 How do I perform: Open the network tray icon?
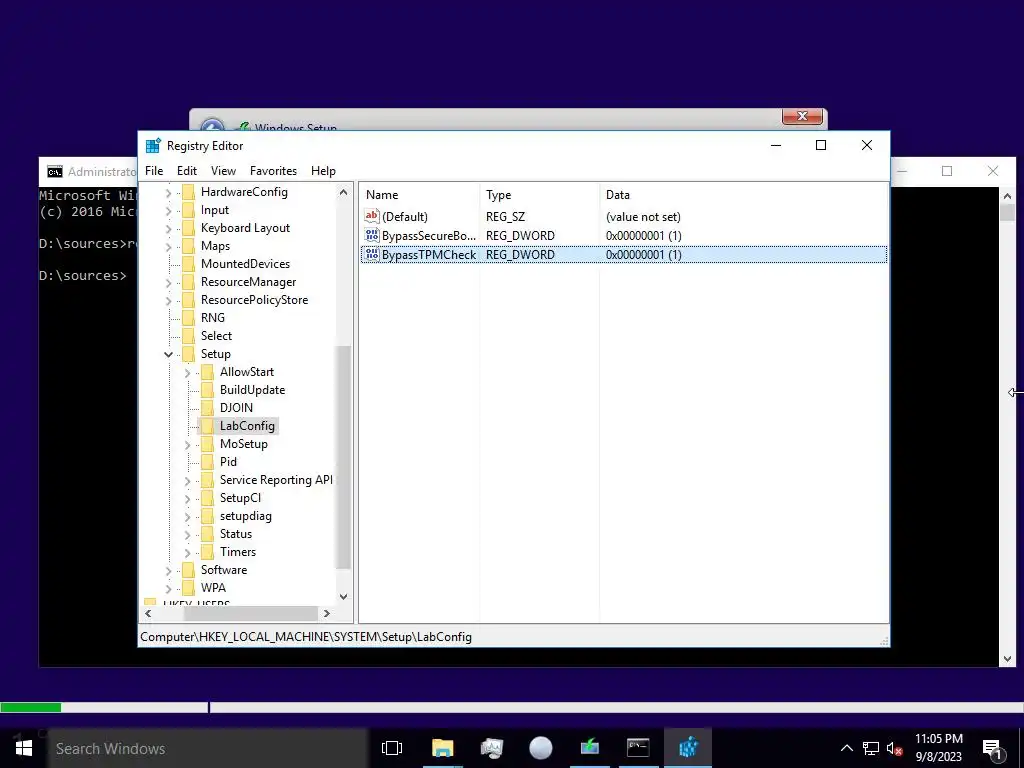coord(871,748)
